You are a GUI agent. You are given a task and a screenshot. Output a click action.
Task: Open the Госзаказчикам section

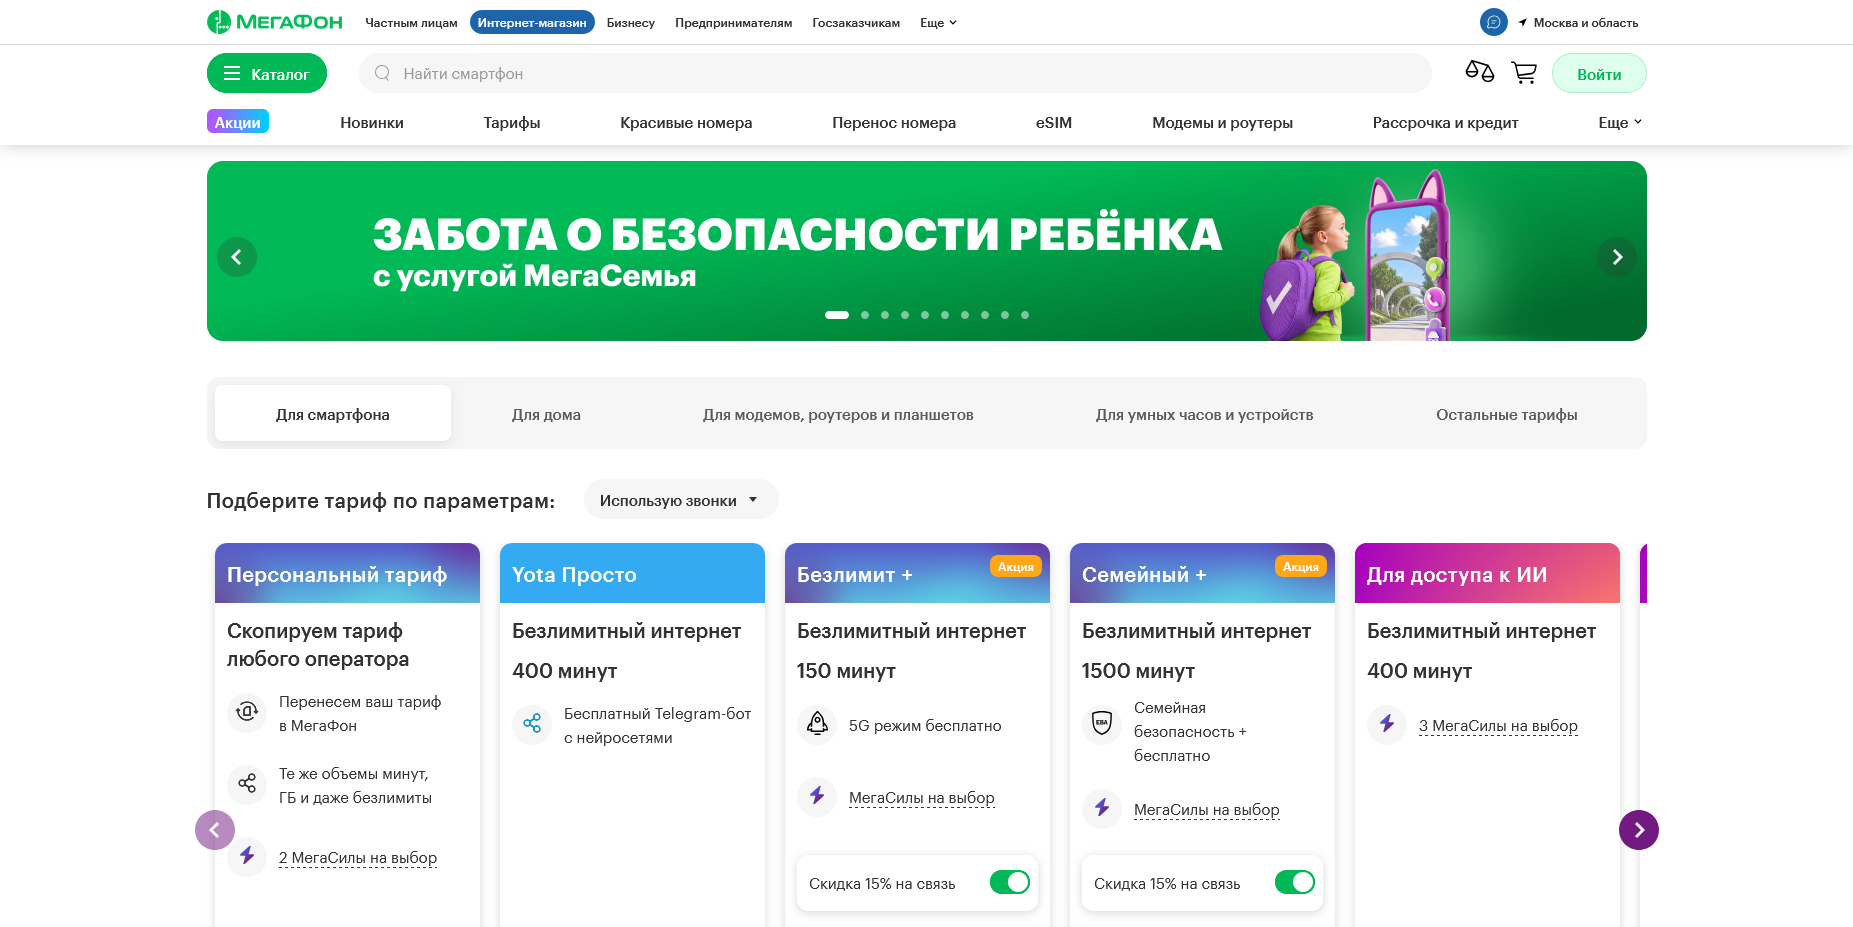point(856,23)
